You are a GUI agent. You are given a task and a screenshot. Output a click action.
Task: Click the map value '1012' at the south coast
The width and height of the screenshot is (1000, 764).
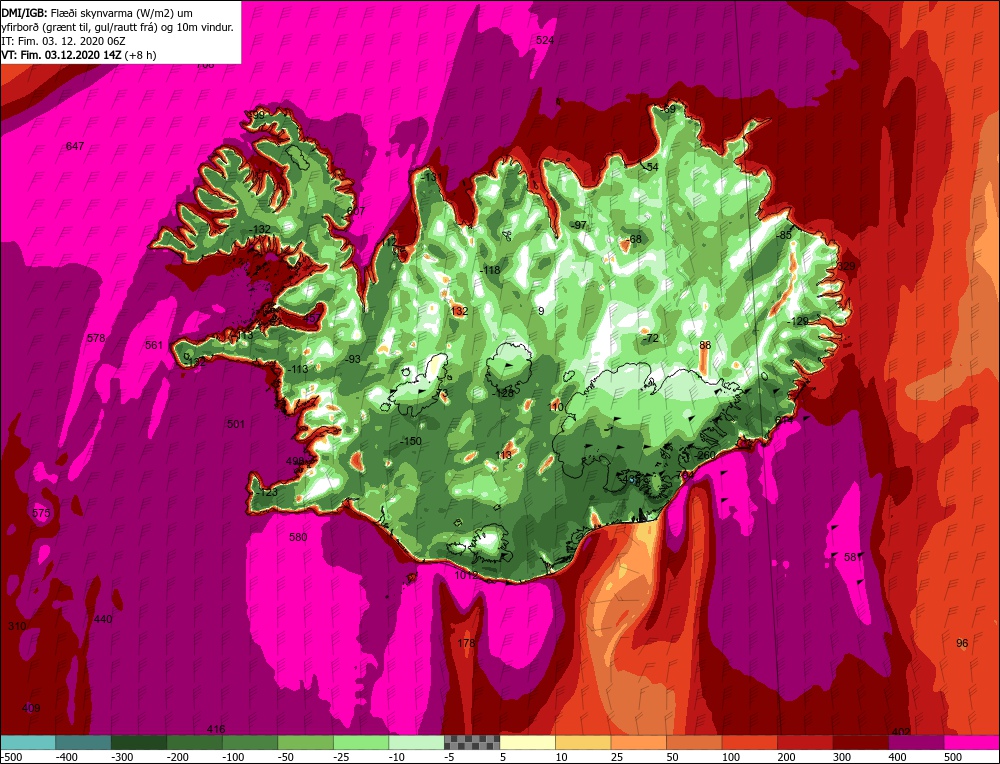coord(466,575)
